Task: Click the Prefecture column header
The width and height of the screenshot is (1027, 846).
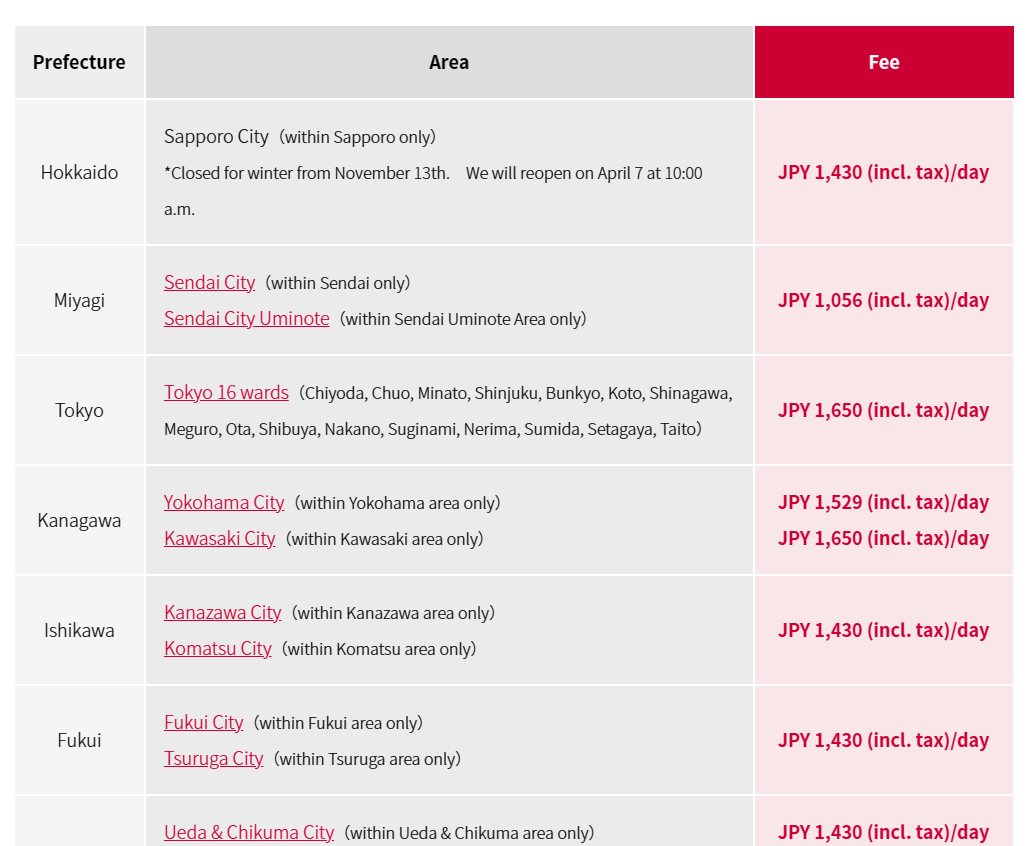Action: (x=79, y=62)
